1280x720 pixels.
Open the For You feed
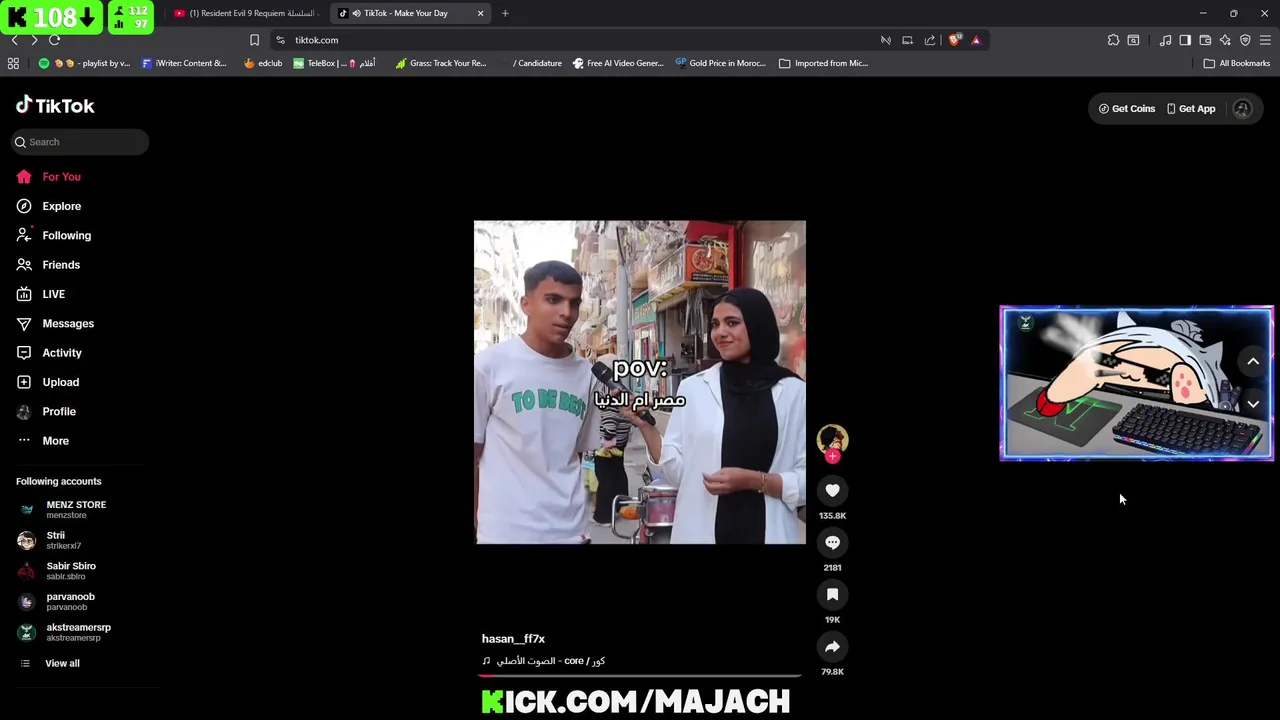48,177
